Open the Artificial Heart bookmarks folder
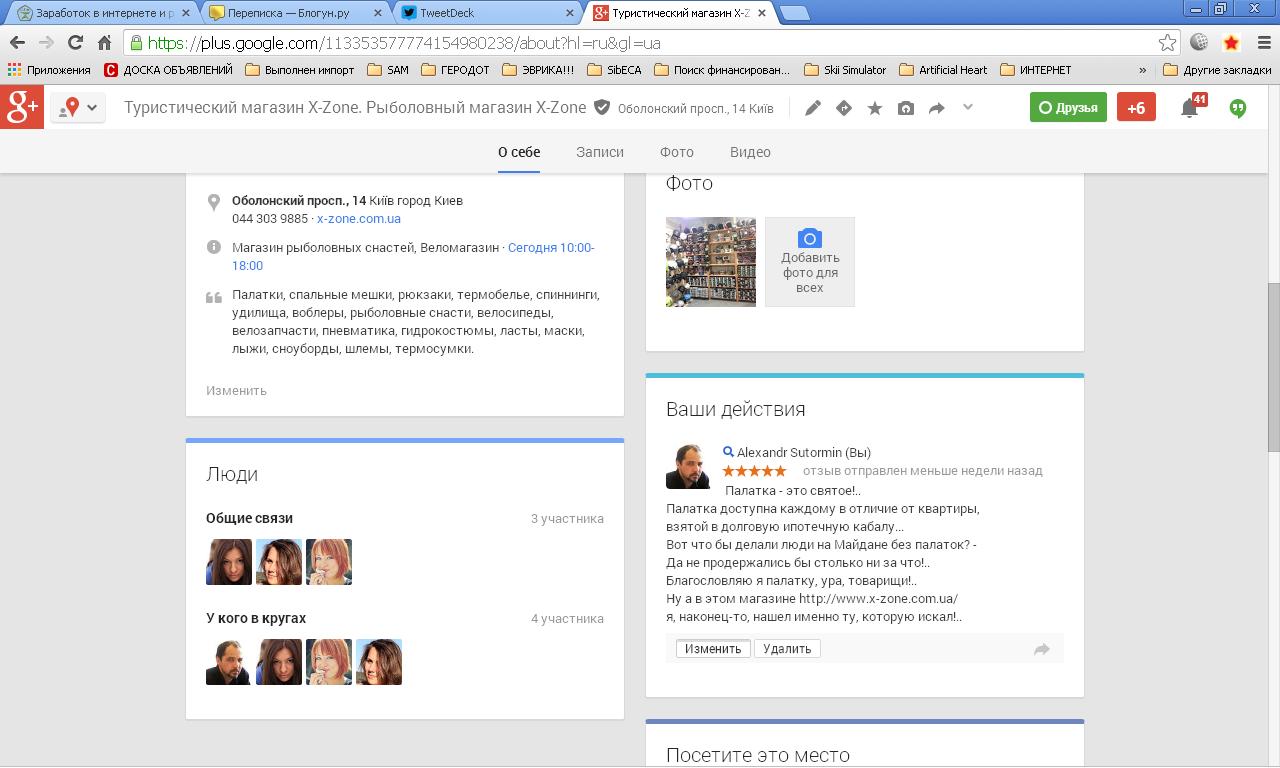Image resolution: width=1280 pixels, height=768 pixels. [944, 70]
